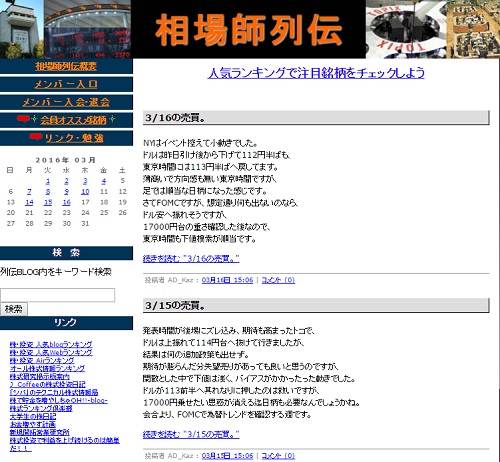Viewport: 500px width, 462px height.
Task: Click the TOPIX ring photo in header
Action: (x=406, y=29)
